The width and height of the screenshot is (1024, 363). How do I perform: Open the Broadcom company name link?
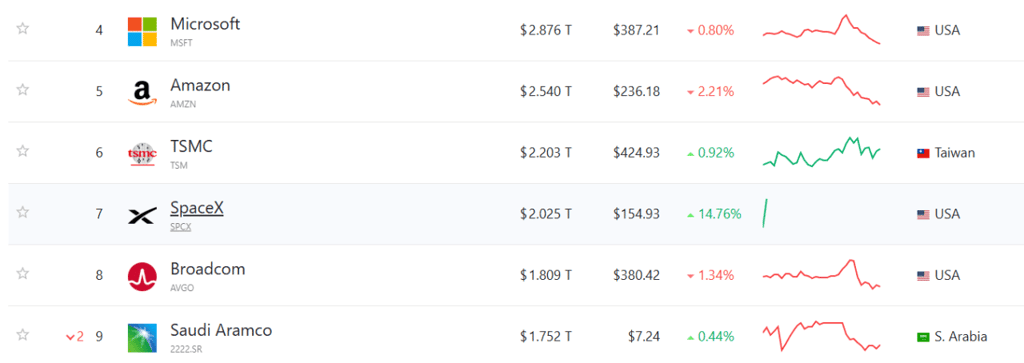[x=208, y=269]
